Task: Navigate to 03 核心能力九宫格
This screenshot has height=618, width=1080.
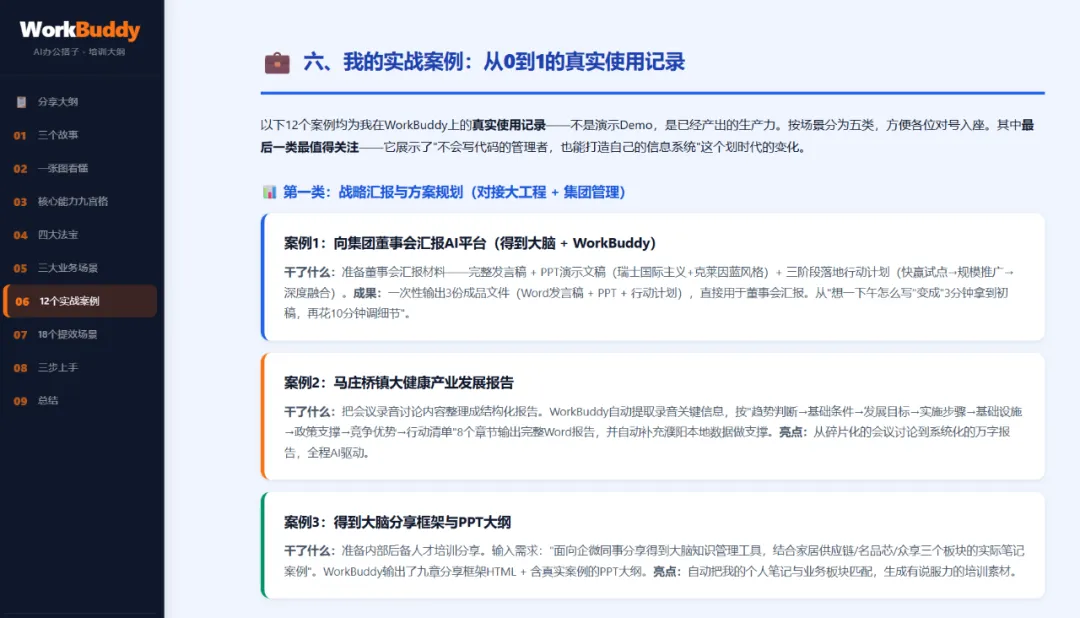Action: point(81,201)
